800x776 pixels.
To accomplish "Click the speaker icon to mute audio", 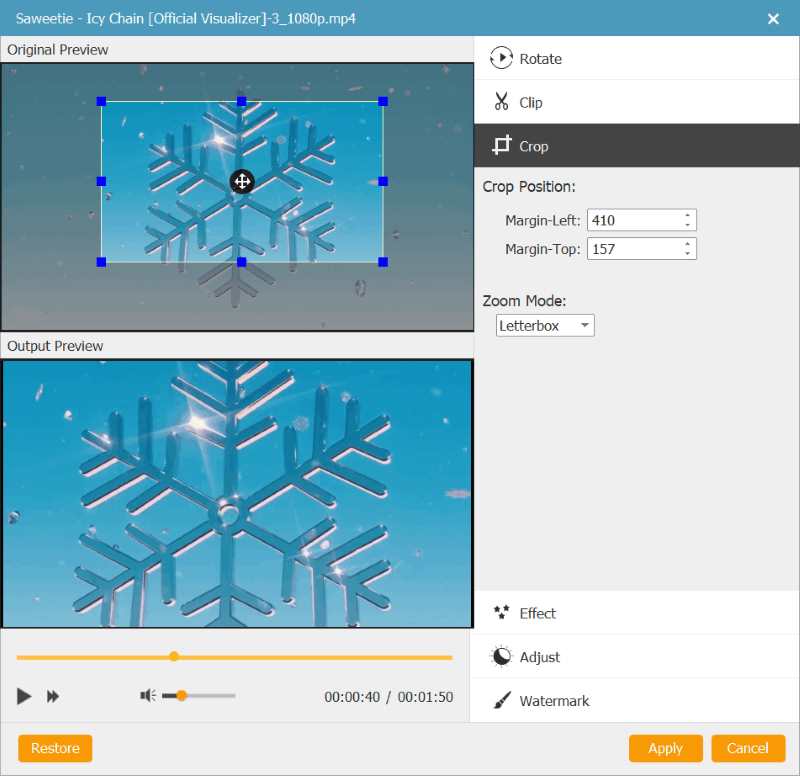I will click(147, 696).
